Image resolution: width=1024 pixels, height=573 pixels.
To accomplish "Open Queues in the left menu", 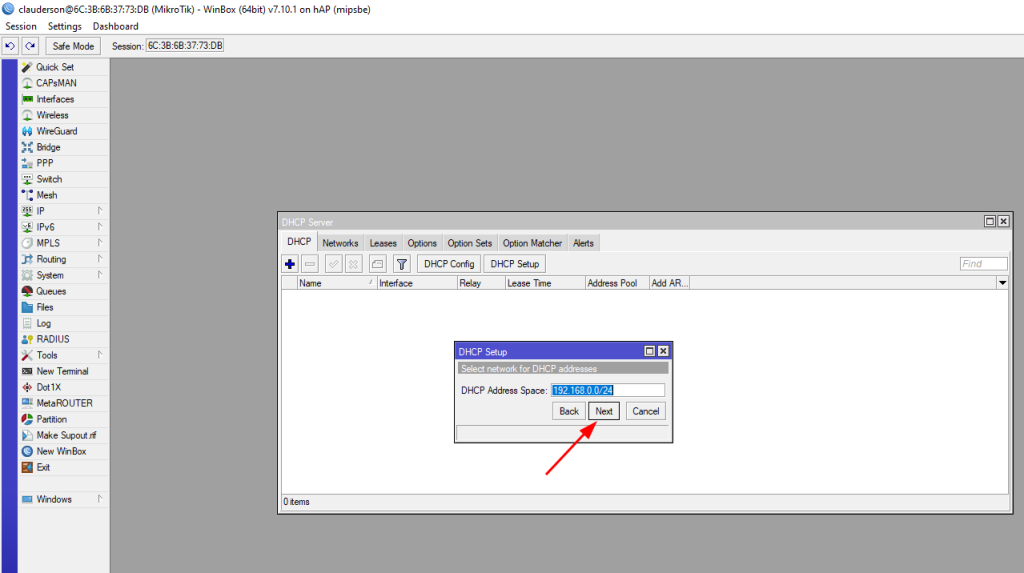I will click(51, 291).
